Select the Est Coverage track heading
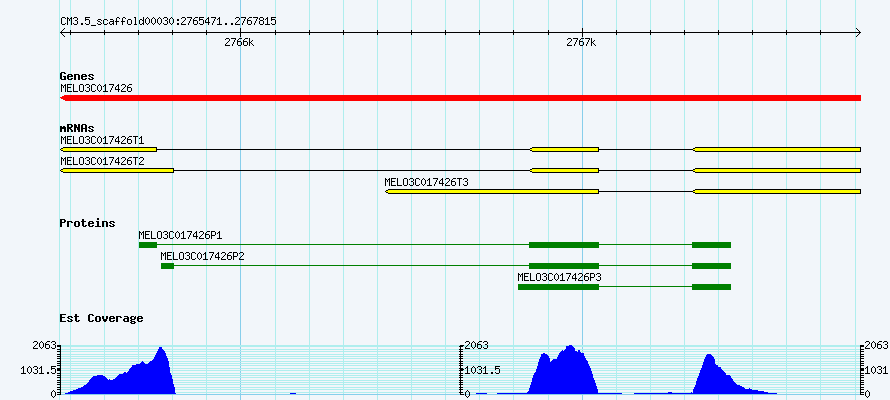 [102, 318]
